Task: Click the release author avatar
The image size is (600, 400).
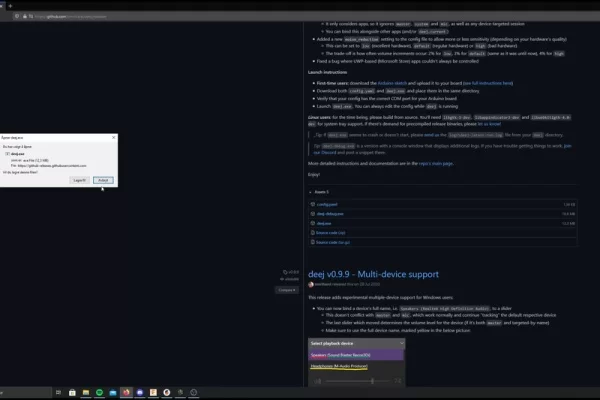Action: (311, 284)
